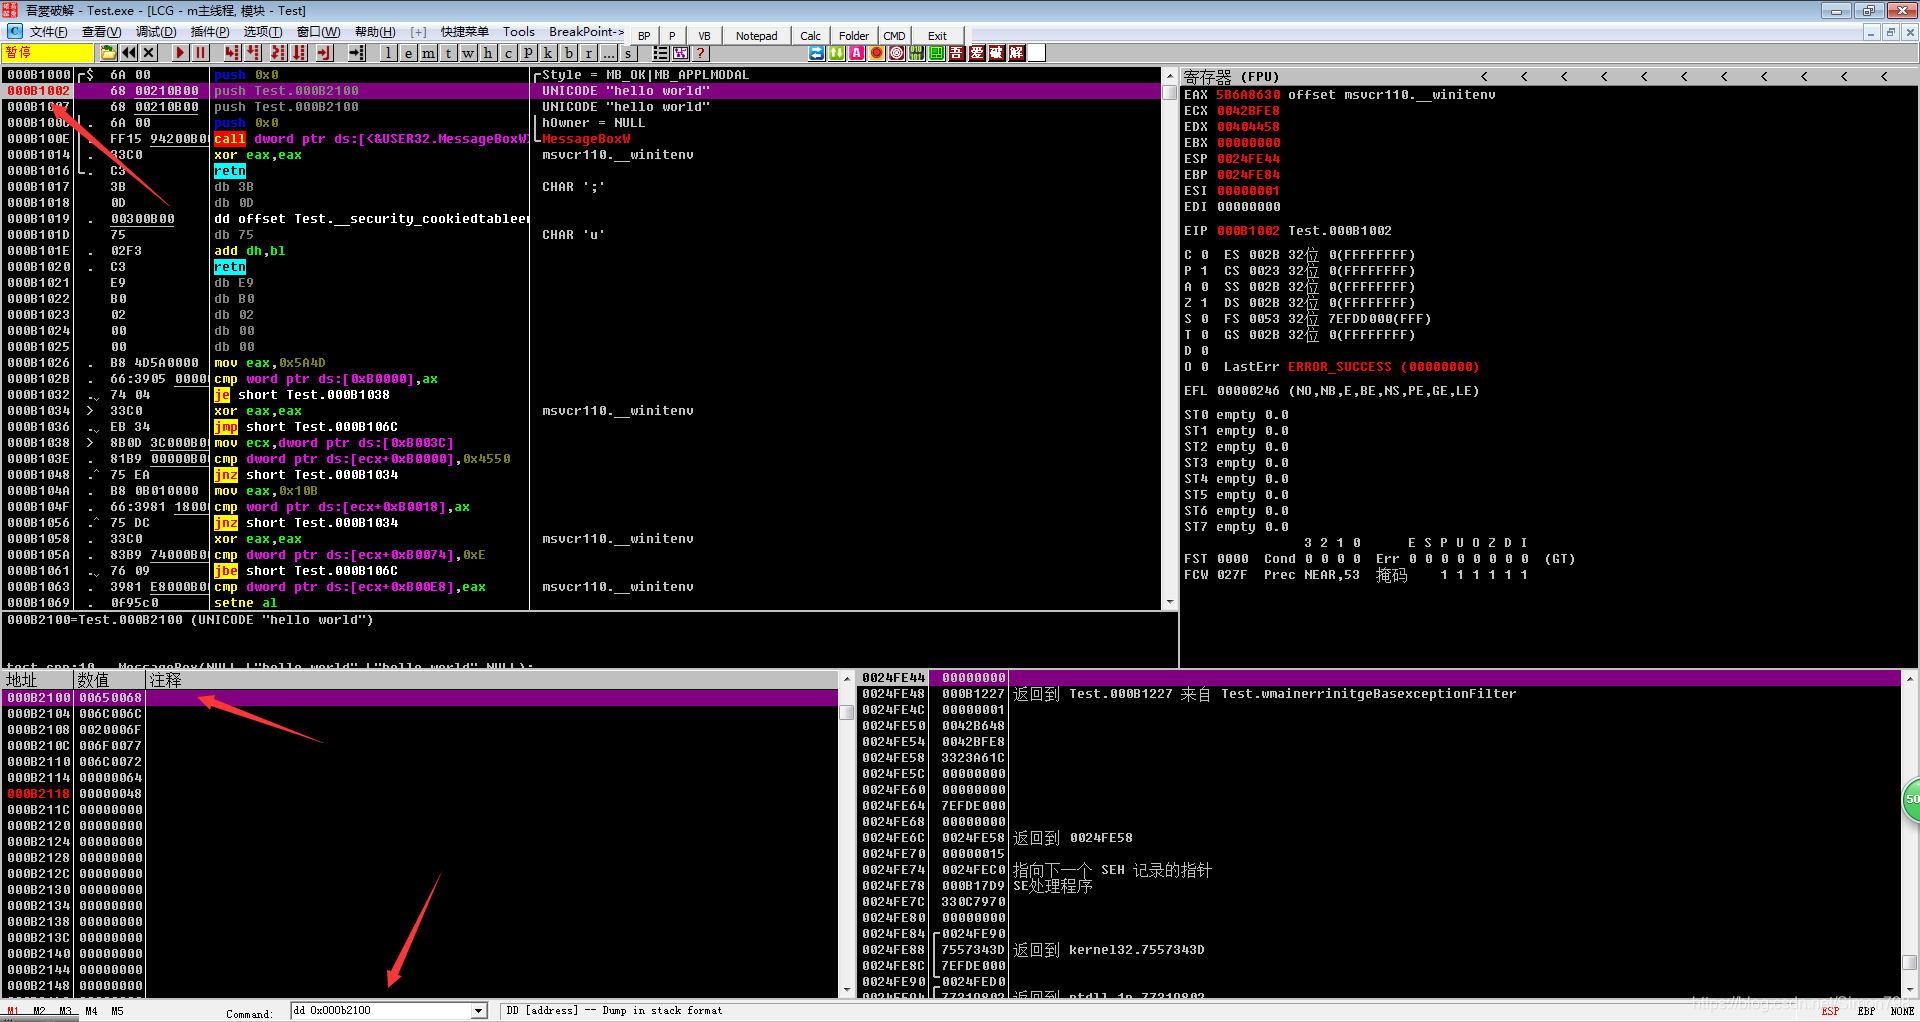Show Memory map with 'm' button
Screen dimensions: 1920x1022
click(x=428, y=53)
